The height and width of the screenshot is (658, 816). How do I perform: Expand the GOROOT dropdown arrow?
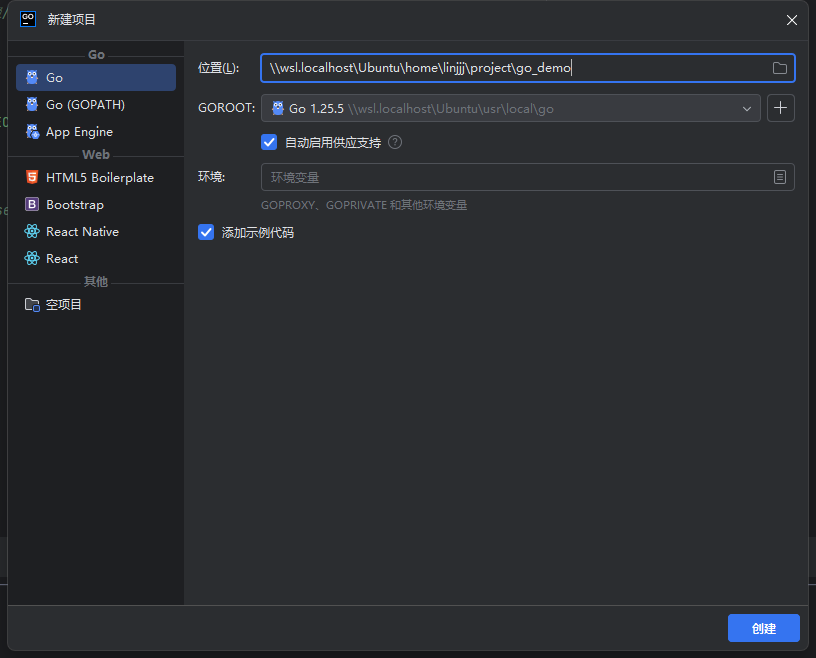click(746, 108)
